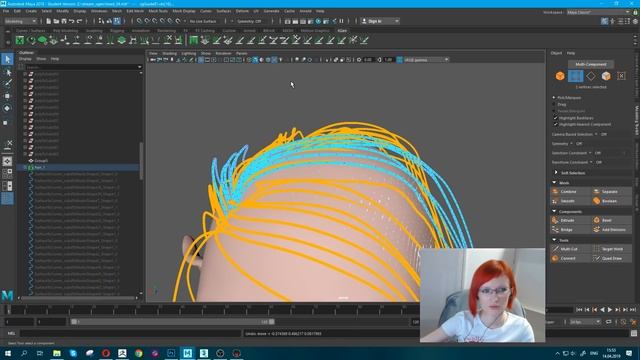Collapse the Mesh section

click(x=554, y=182)
